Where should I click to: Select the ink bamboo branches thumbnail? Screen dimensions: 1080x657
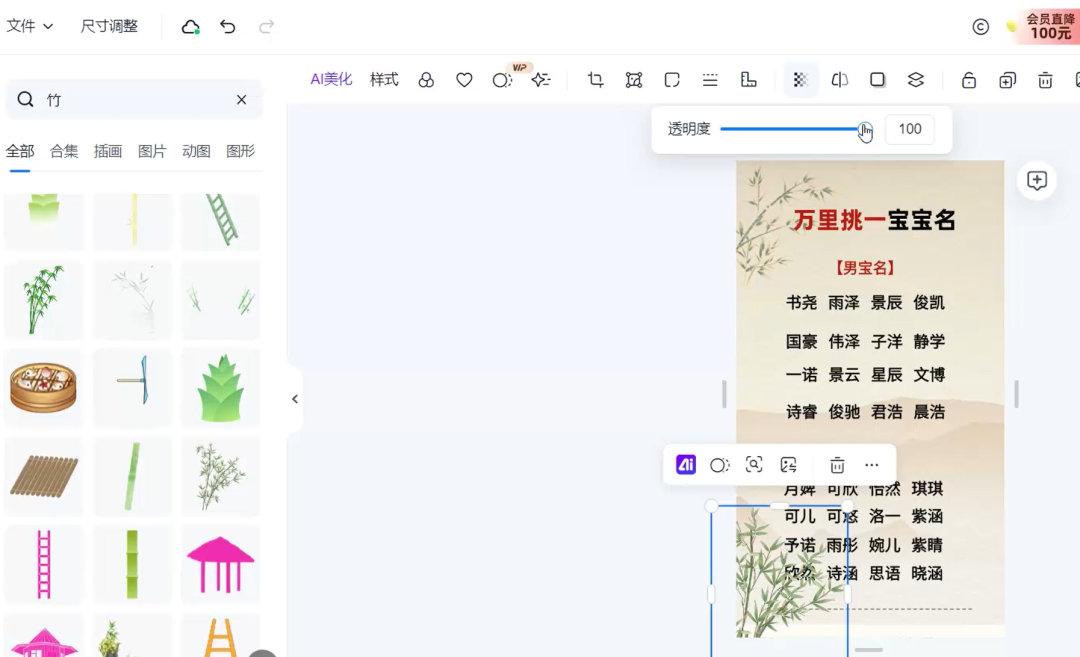pyautogui.click(x=220, y=475)
